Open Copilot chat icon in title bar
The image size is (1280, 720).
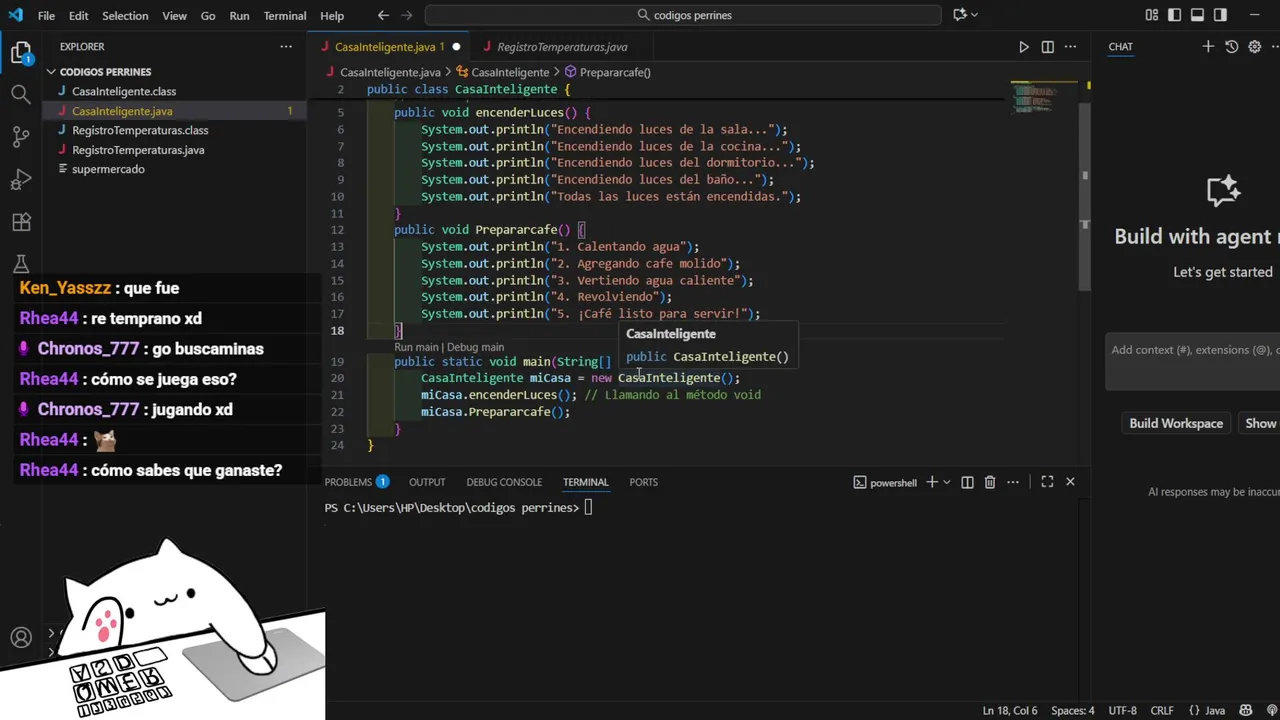pyautogui.click(x=960, y=15)
